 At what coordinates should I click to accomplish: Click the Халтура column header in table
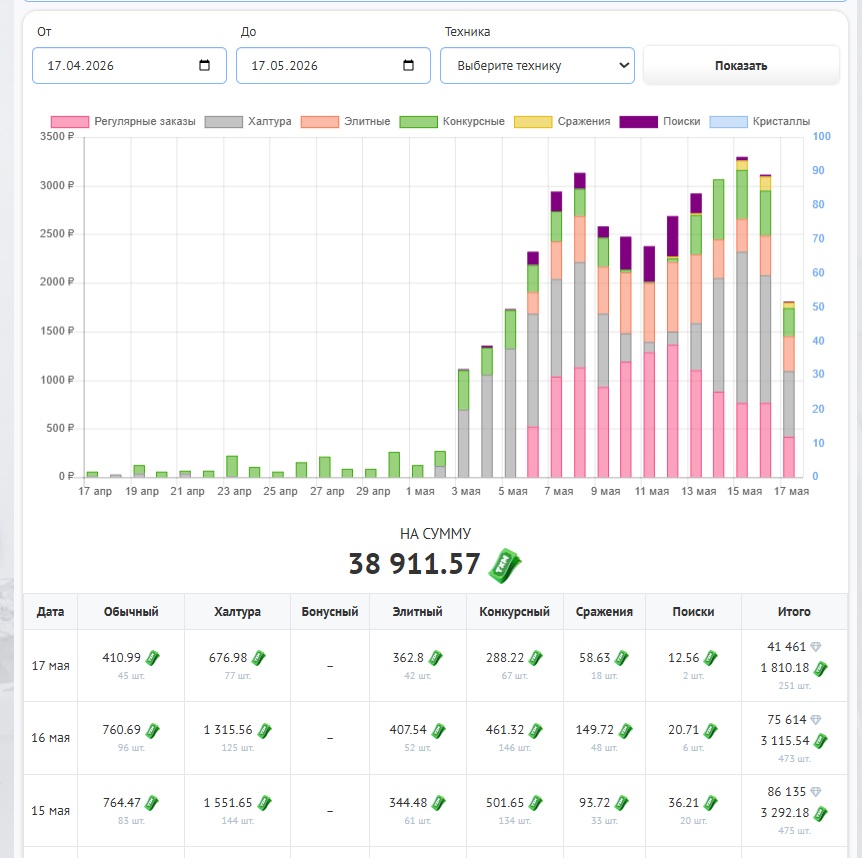[x=237, y=611]
